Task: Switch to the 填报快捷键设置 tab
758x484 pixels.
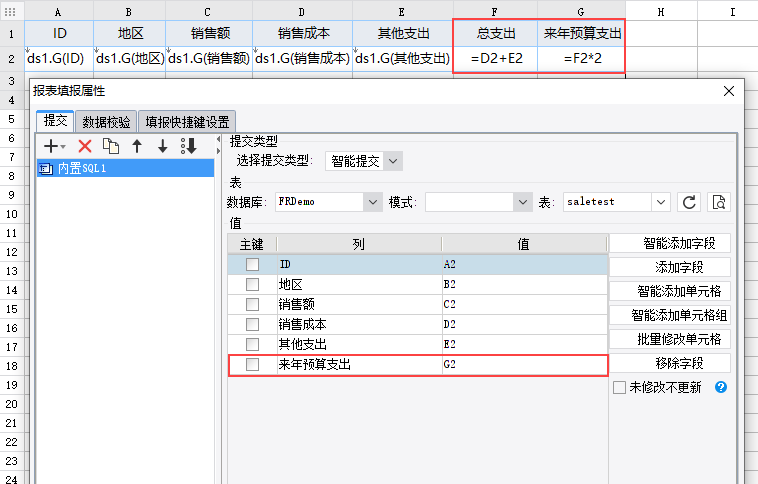Action: point(187,122)
